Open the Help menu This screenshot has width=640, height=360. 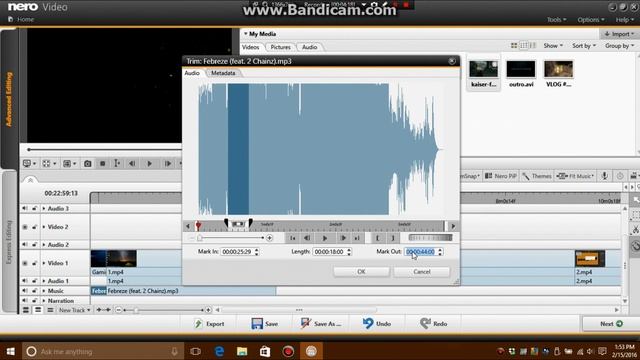[624, 20]
